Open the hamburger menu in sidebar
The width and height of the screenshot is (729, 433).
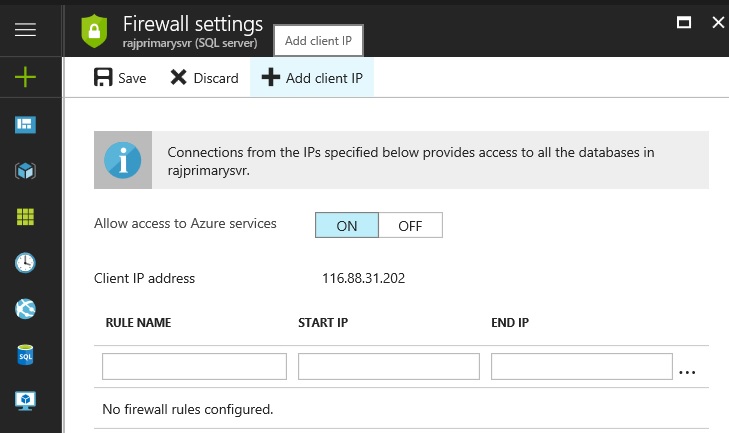coord(26,29)
